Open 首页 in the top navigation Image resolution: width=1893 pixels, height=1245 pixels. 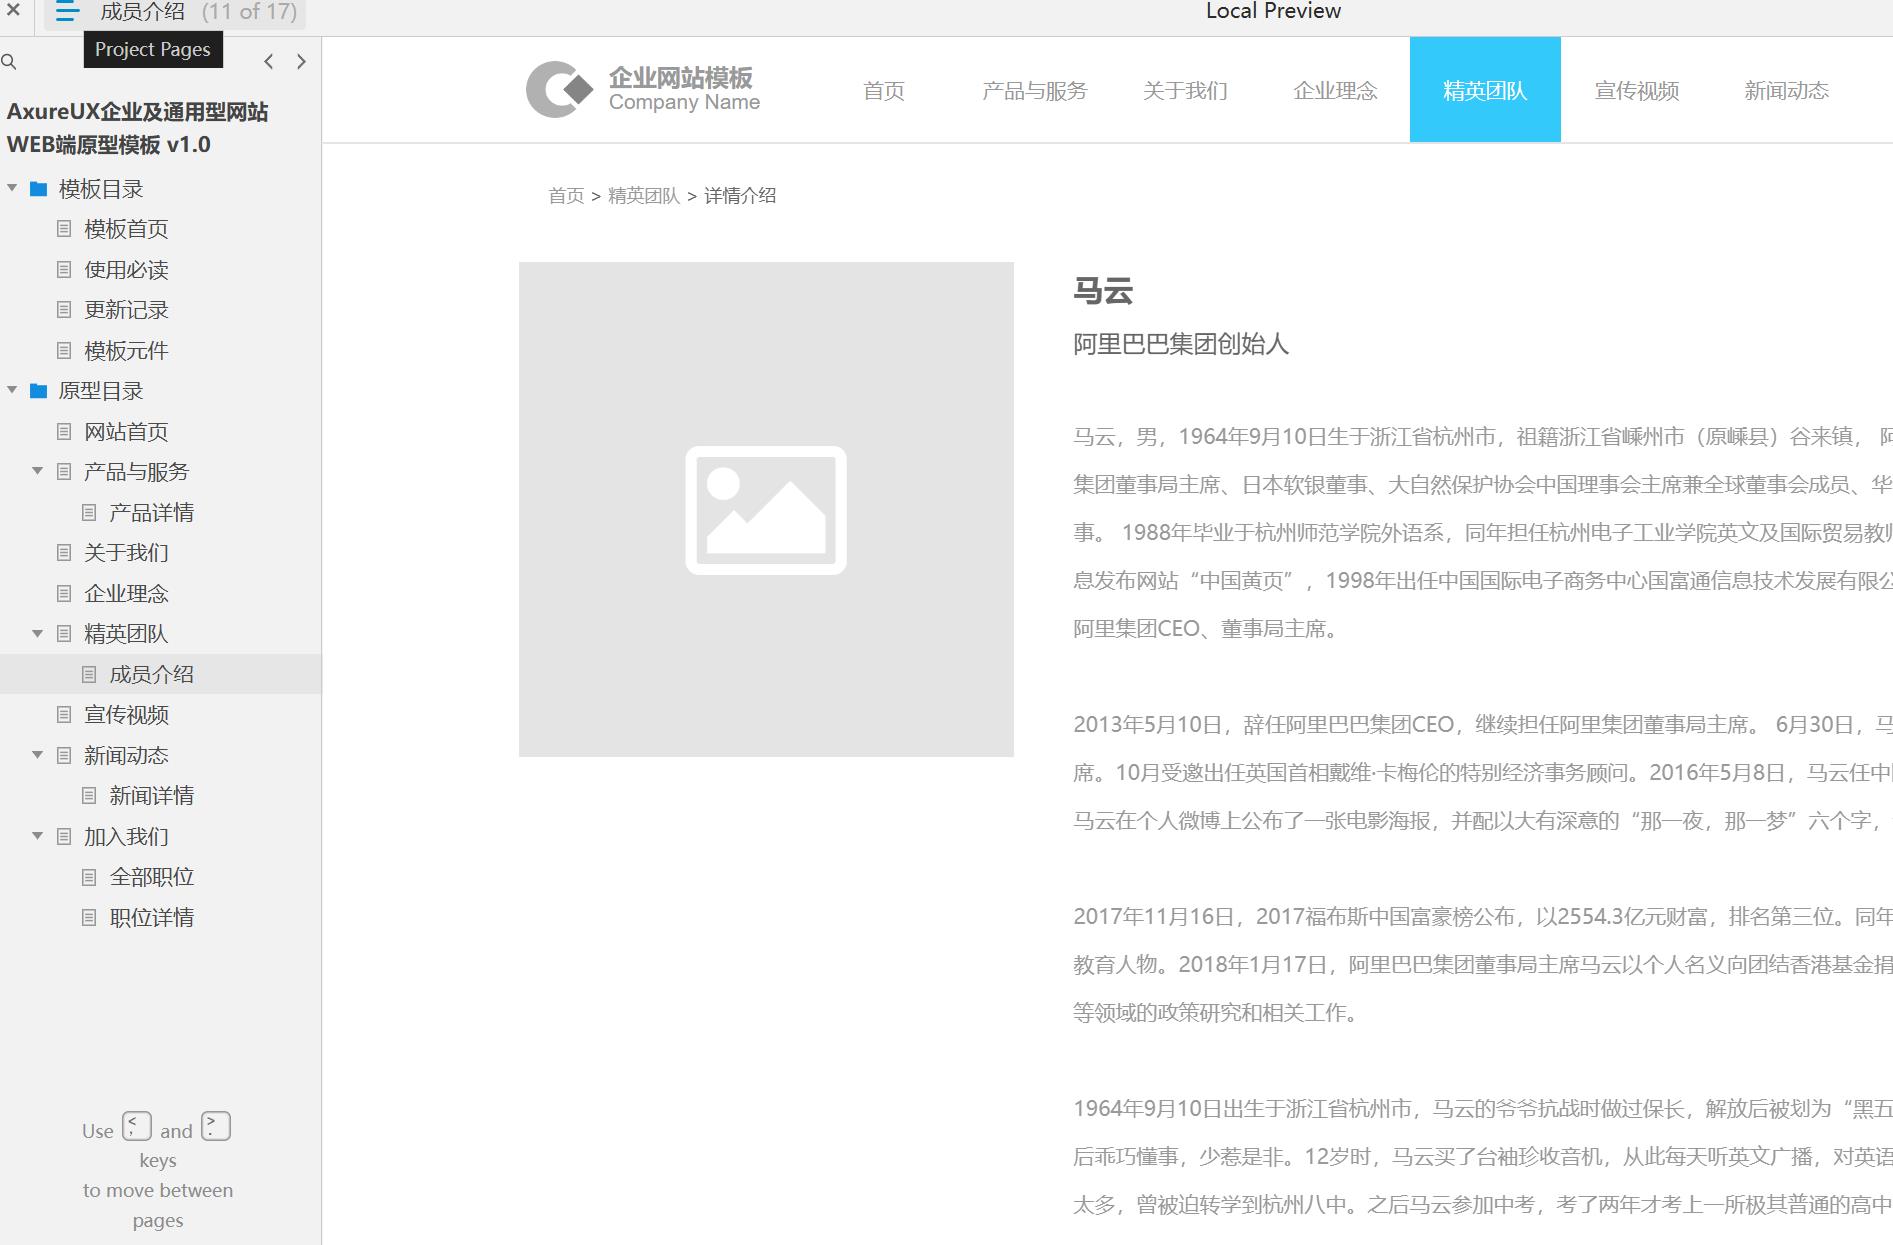point(884,91)
